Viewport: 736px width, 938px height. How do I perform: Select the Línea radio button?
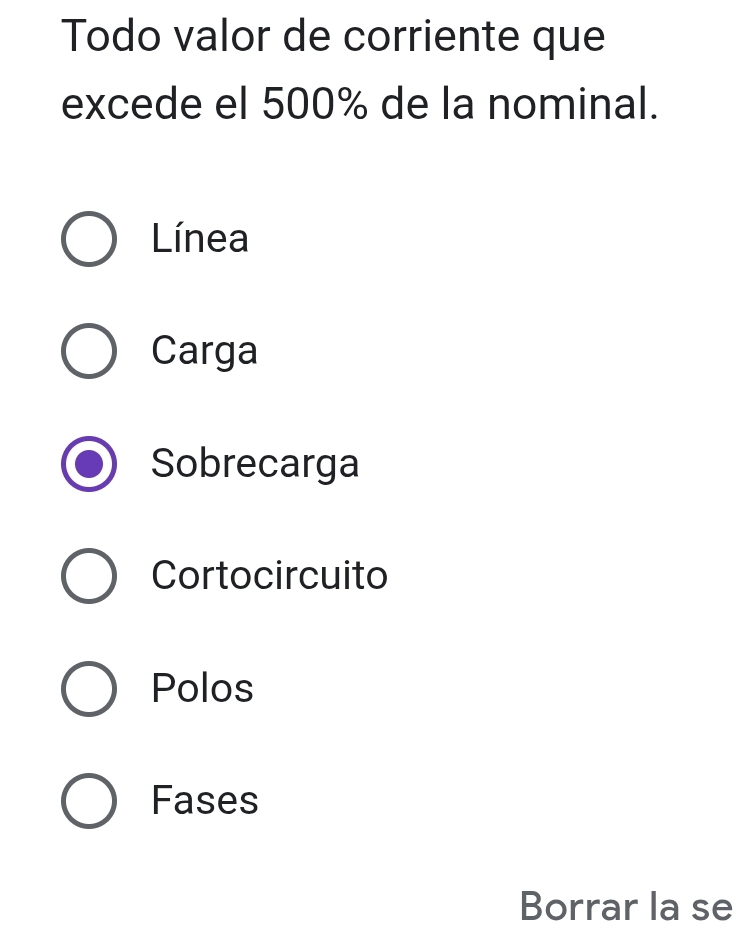(89, 240)
